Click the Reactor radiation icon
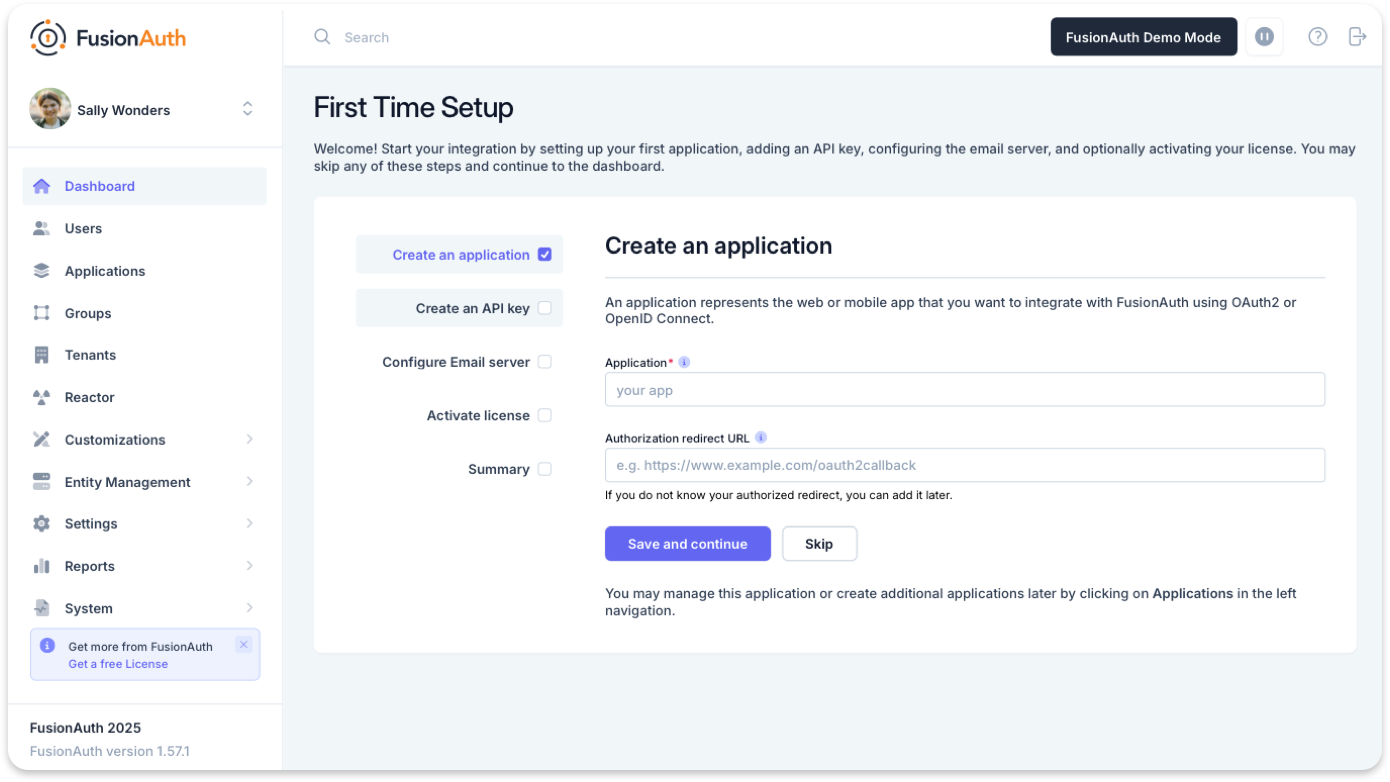 pyautogui.click(x=41, y=397)
